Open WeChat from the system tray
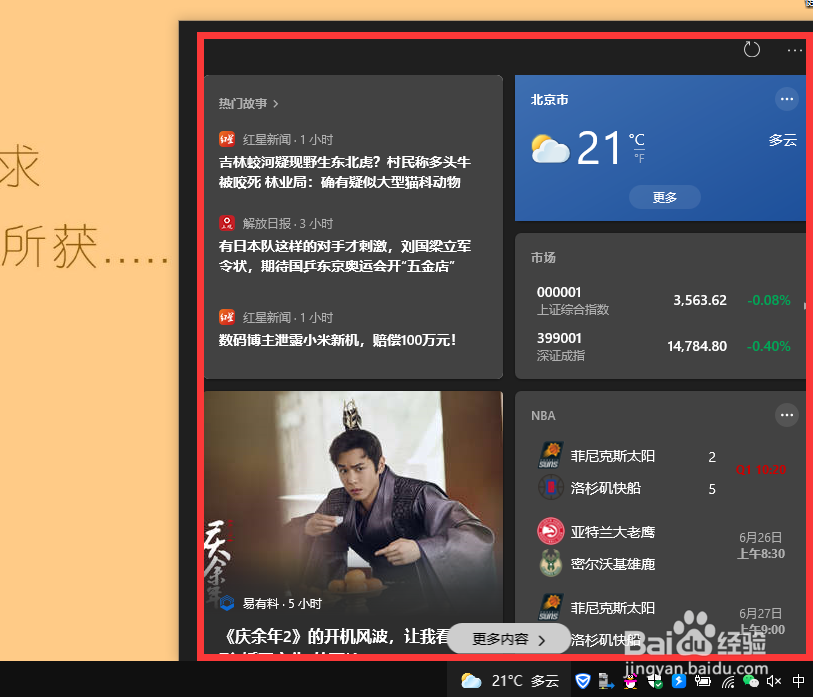The width and height of the screenshot is (813, 697). [x=752, y=681]
